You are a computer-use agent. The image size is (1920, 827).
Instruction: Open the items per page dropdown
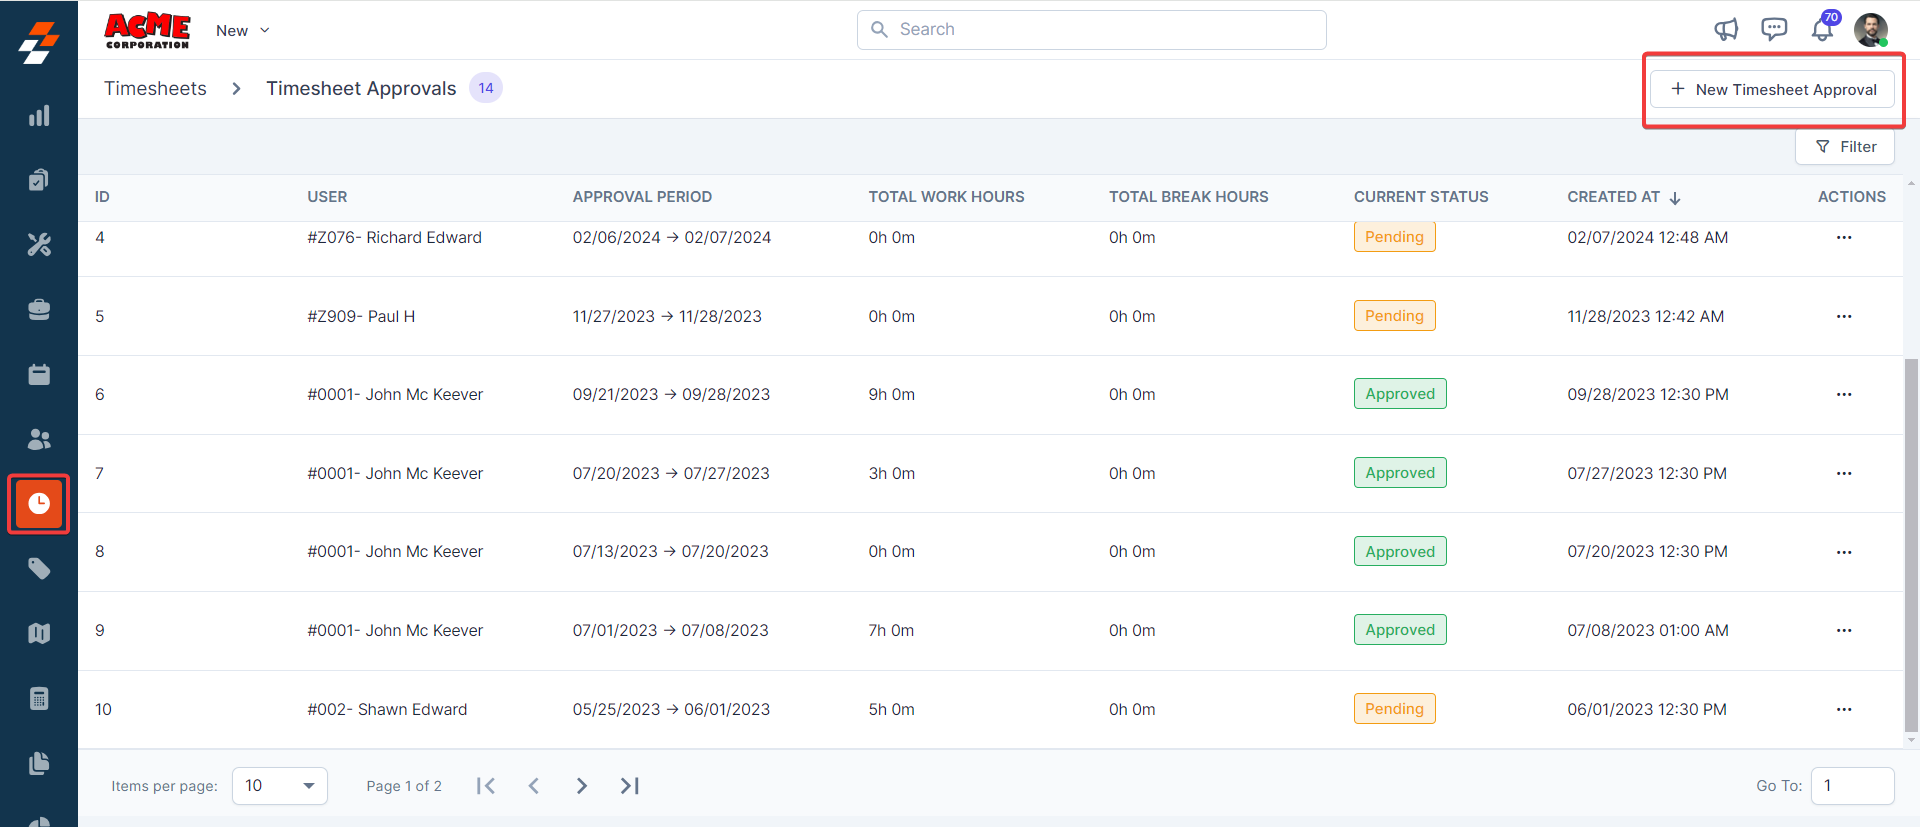coord(279,786)
